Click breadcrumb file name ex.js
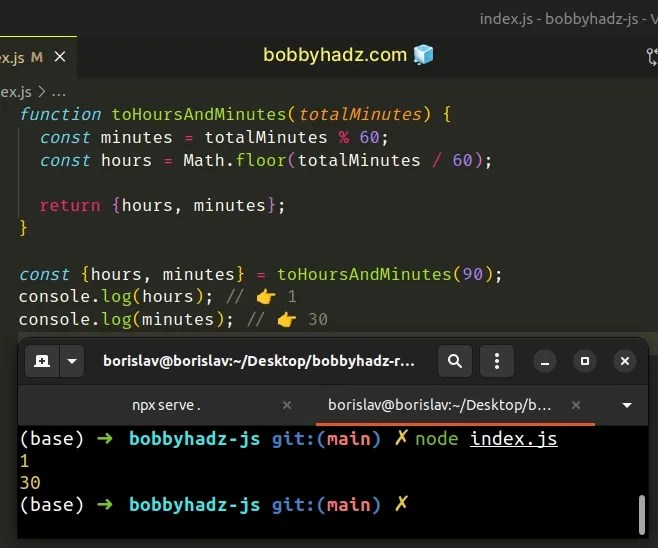 [x=16, y=92]
